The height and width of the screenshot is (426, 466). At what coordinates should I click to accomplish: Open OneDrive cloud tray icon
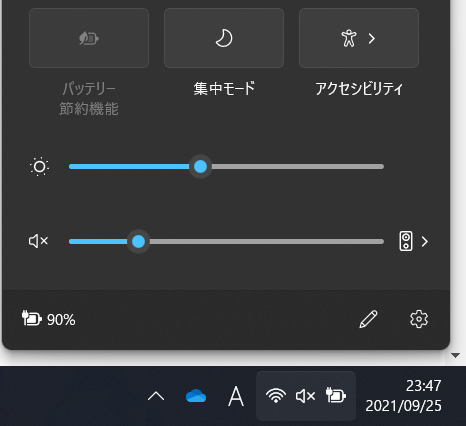coord(196,396)
